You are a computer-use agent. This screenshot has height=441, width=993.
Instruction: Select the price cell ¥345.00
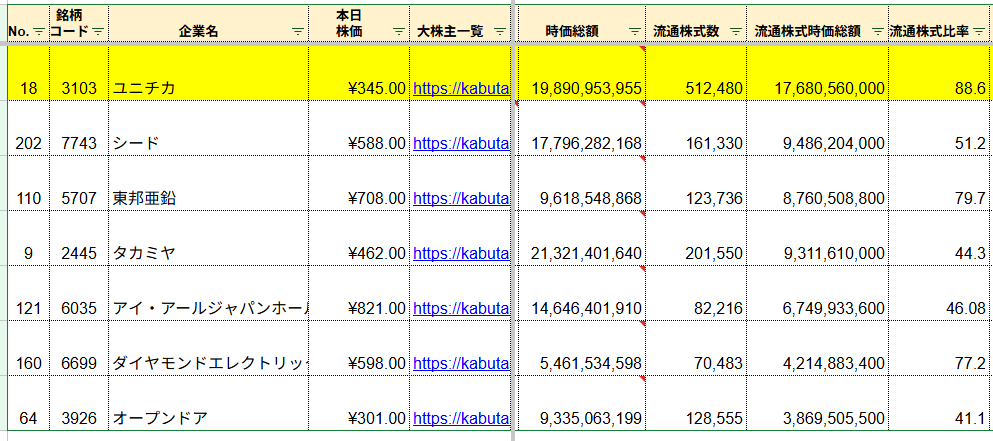[359, 74]
